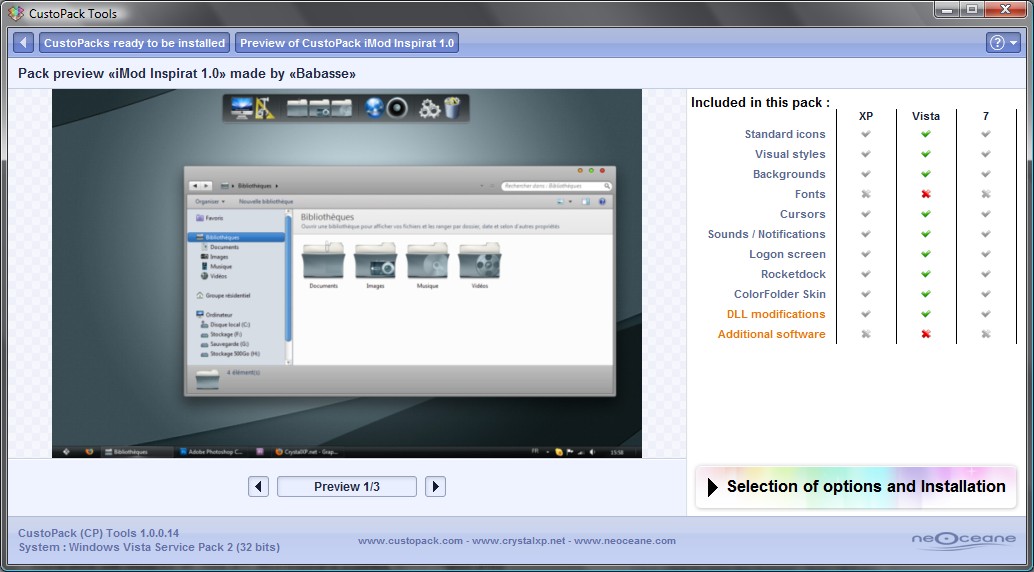
Task: Click the 'Cursors' label
Action: 803,214
